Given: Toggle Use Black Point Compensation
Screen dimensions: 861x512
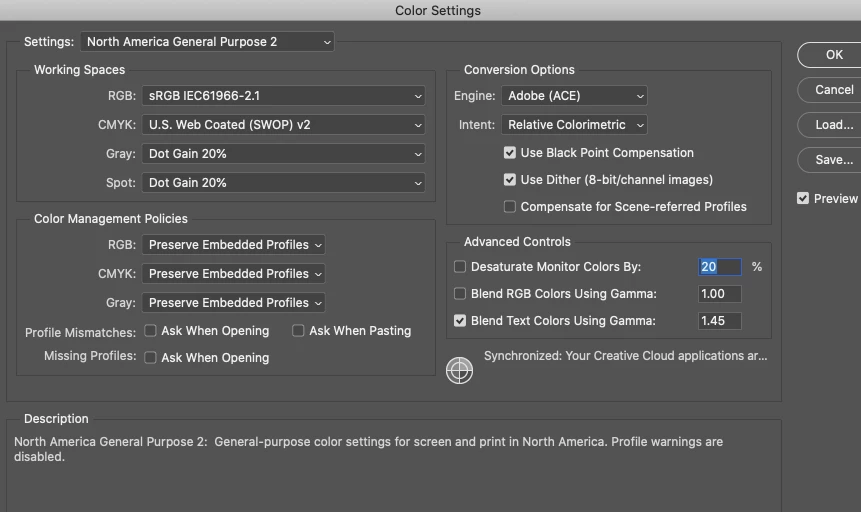Looking at the screenshot, I should point(510,153).
